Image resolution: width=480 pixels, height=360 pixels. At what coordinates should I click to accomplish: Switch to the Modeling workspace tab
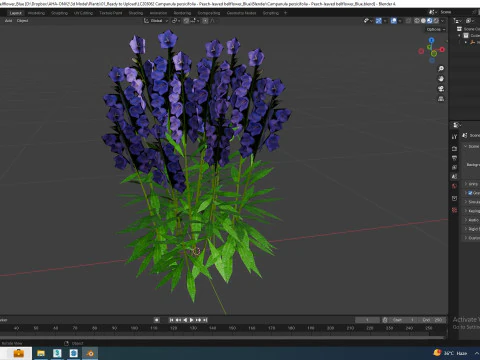(36, 13)
